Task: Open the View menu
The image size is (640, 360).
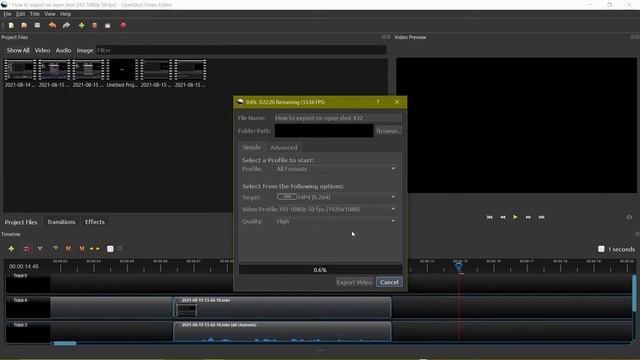Action: click(50, 14)
